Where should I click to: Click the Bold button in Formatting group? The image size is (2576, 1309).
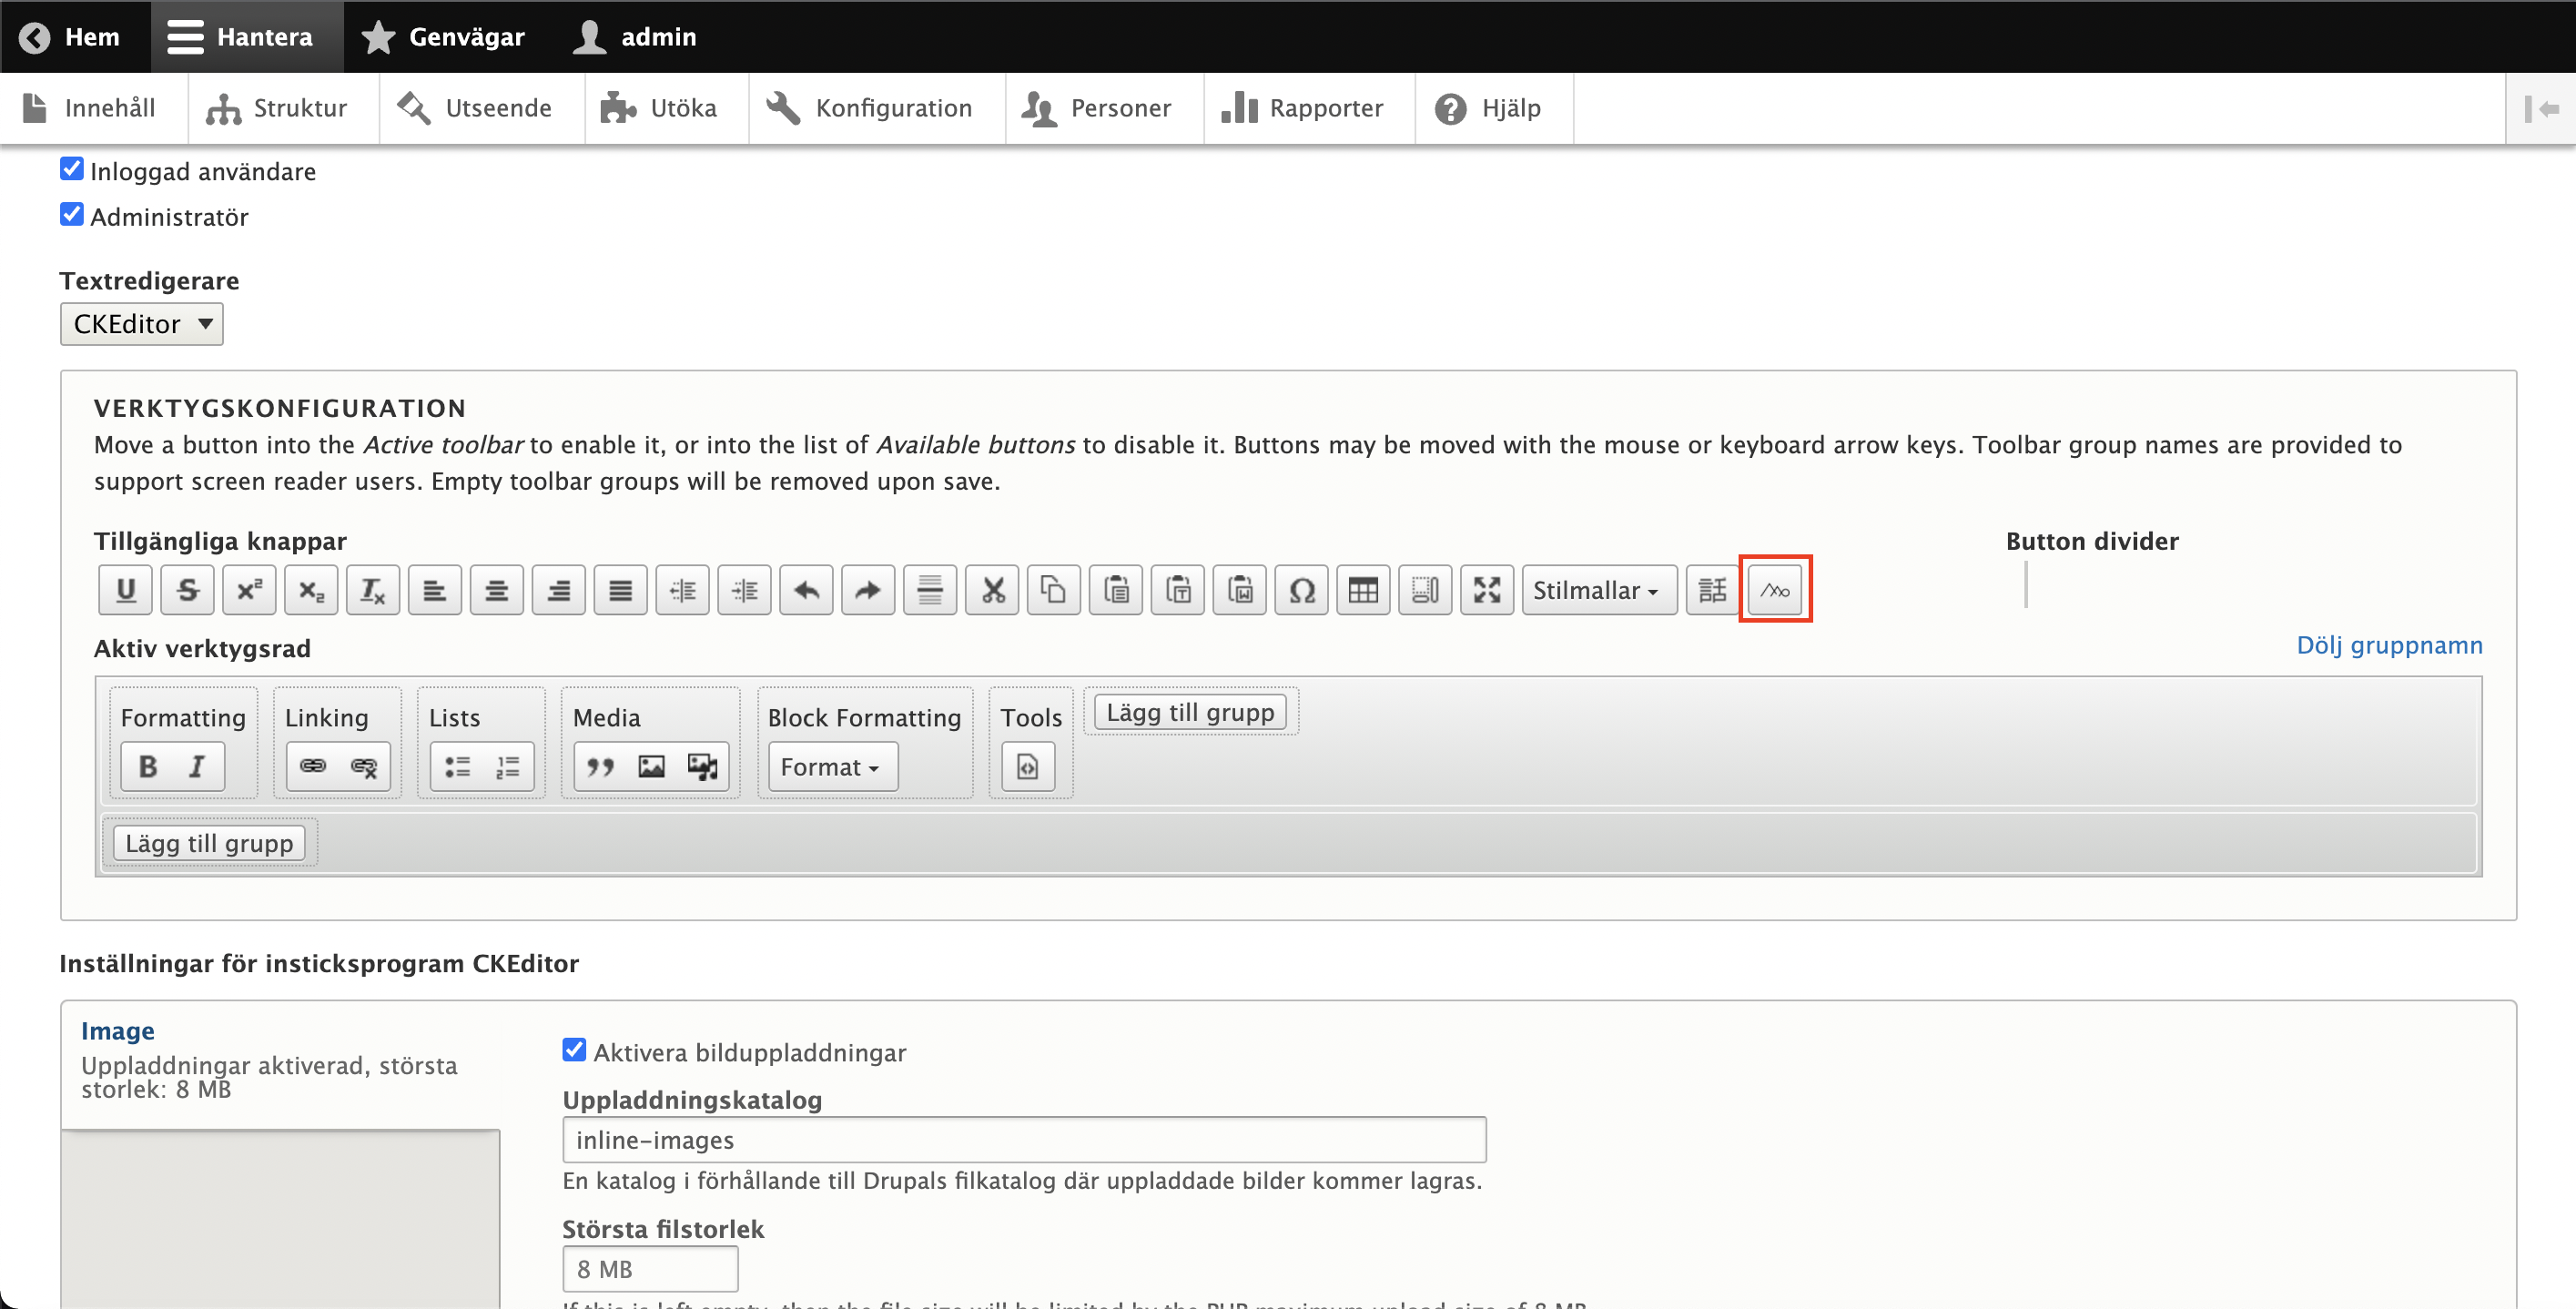click(x=148, y=767)
